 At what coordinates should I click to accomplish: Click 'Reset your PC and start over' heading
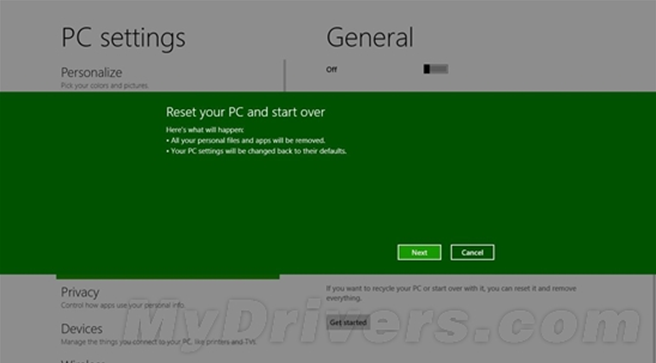point(245,112)
